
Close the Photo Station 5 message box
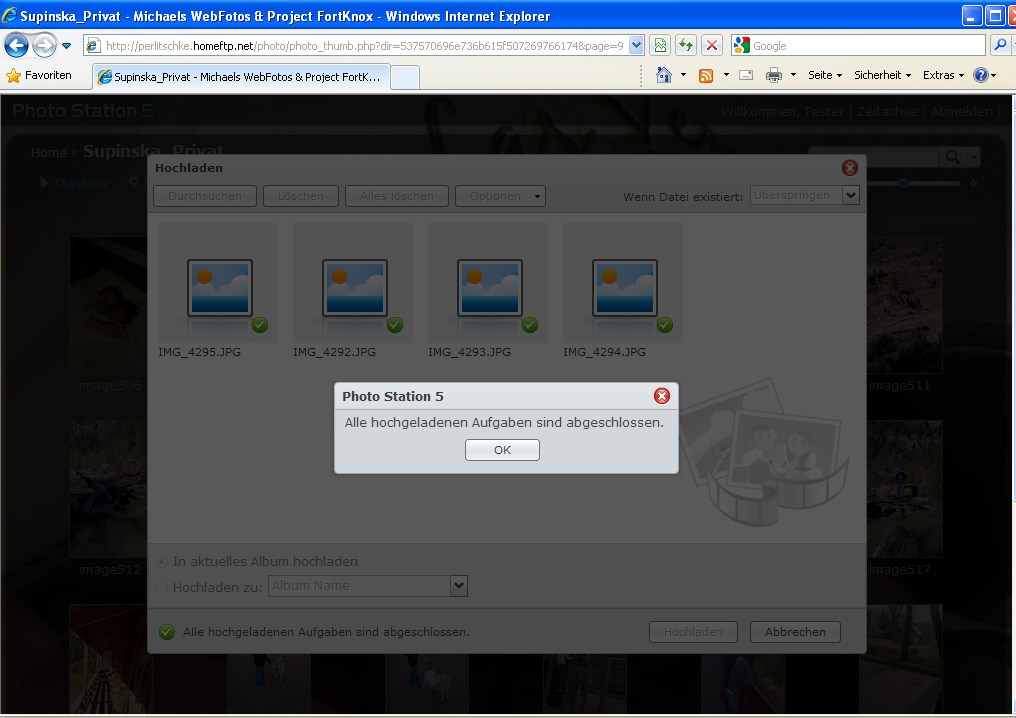point(661,396)
